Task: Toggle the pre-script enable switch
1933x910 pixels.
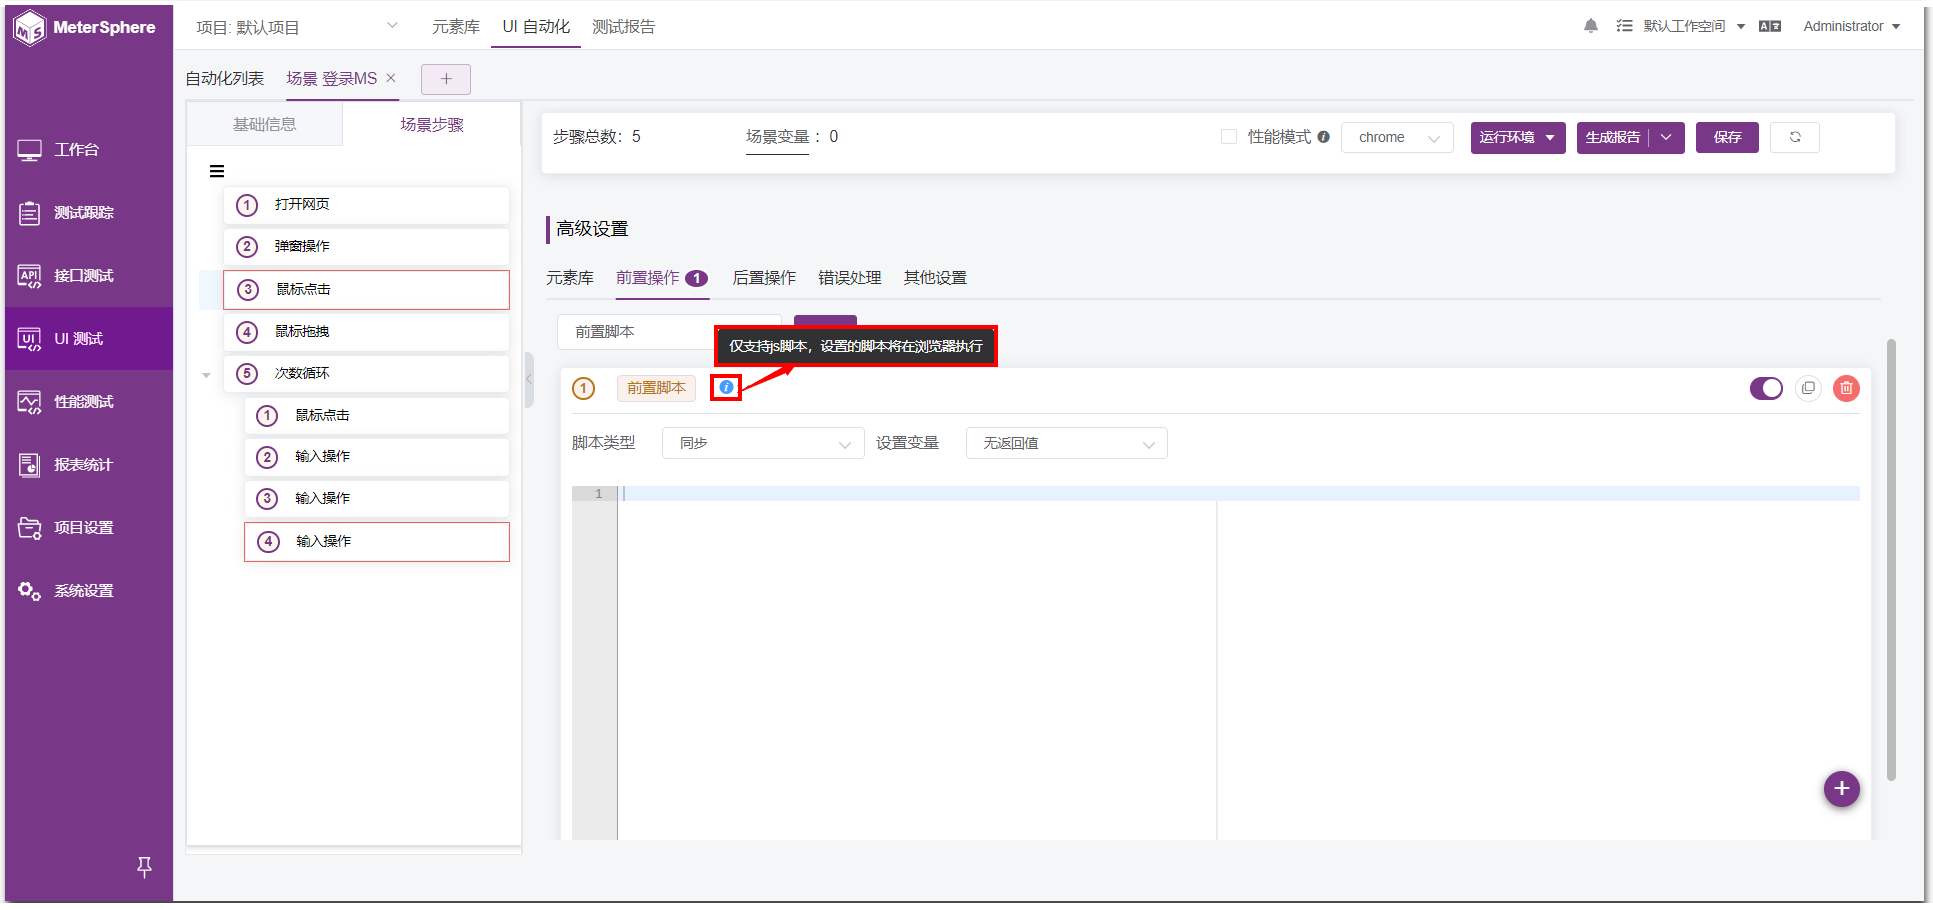Action: click(1766, 388)
